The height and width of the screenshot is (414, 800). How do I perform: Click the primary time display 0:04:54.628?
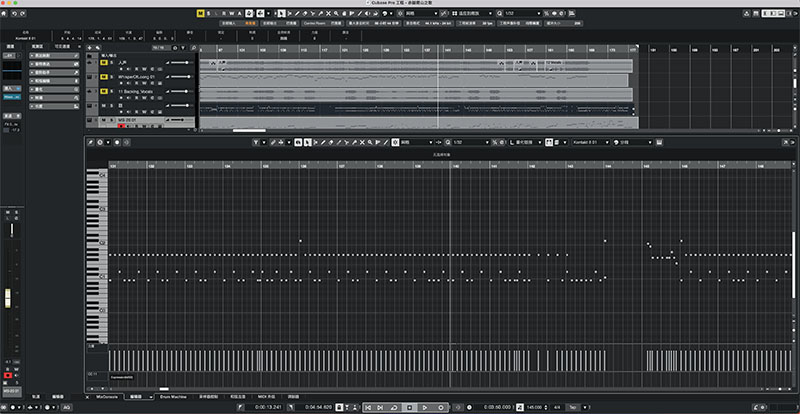pos(318,407)
